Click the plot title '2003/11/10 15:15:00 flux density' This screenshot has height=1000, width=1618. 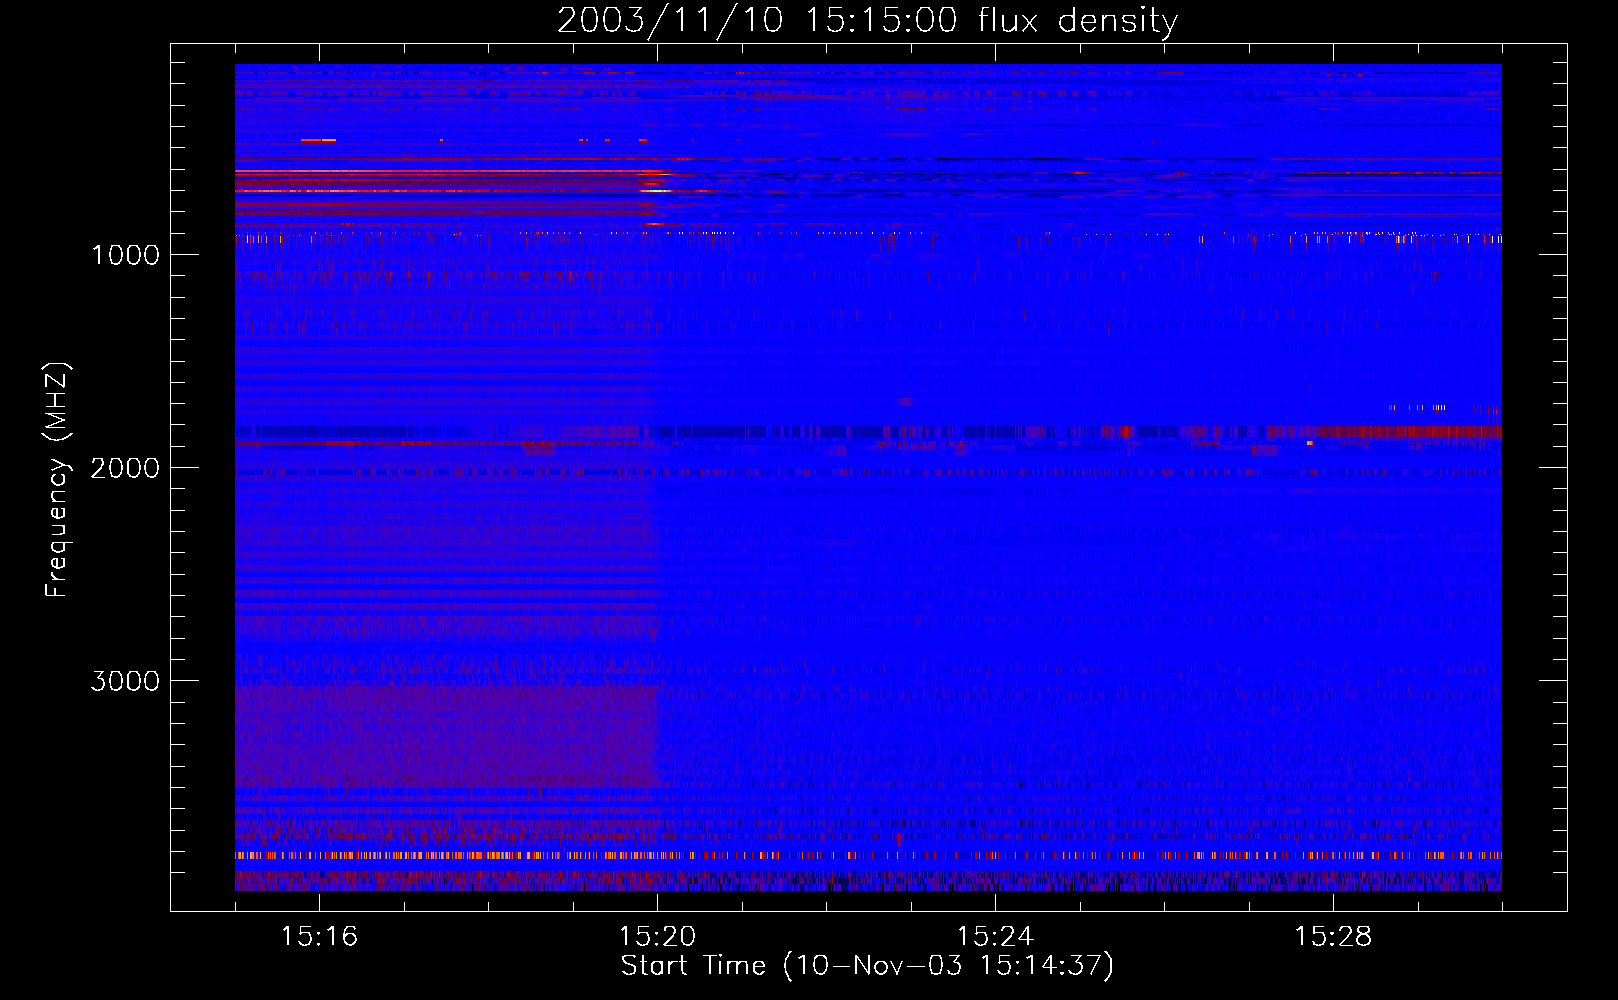pyautogui.click(x=867, y=20)
